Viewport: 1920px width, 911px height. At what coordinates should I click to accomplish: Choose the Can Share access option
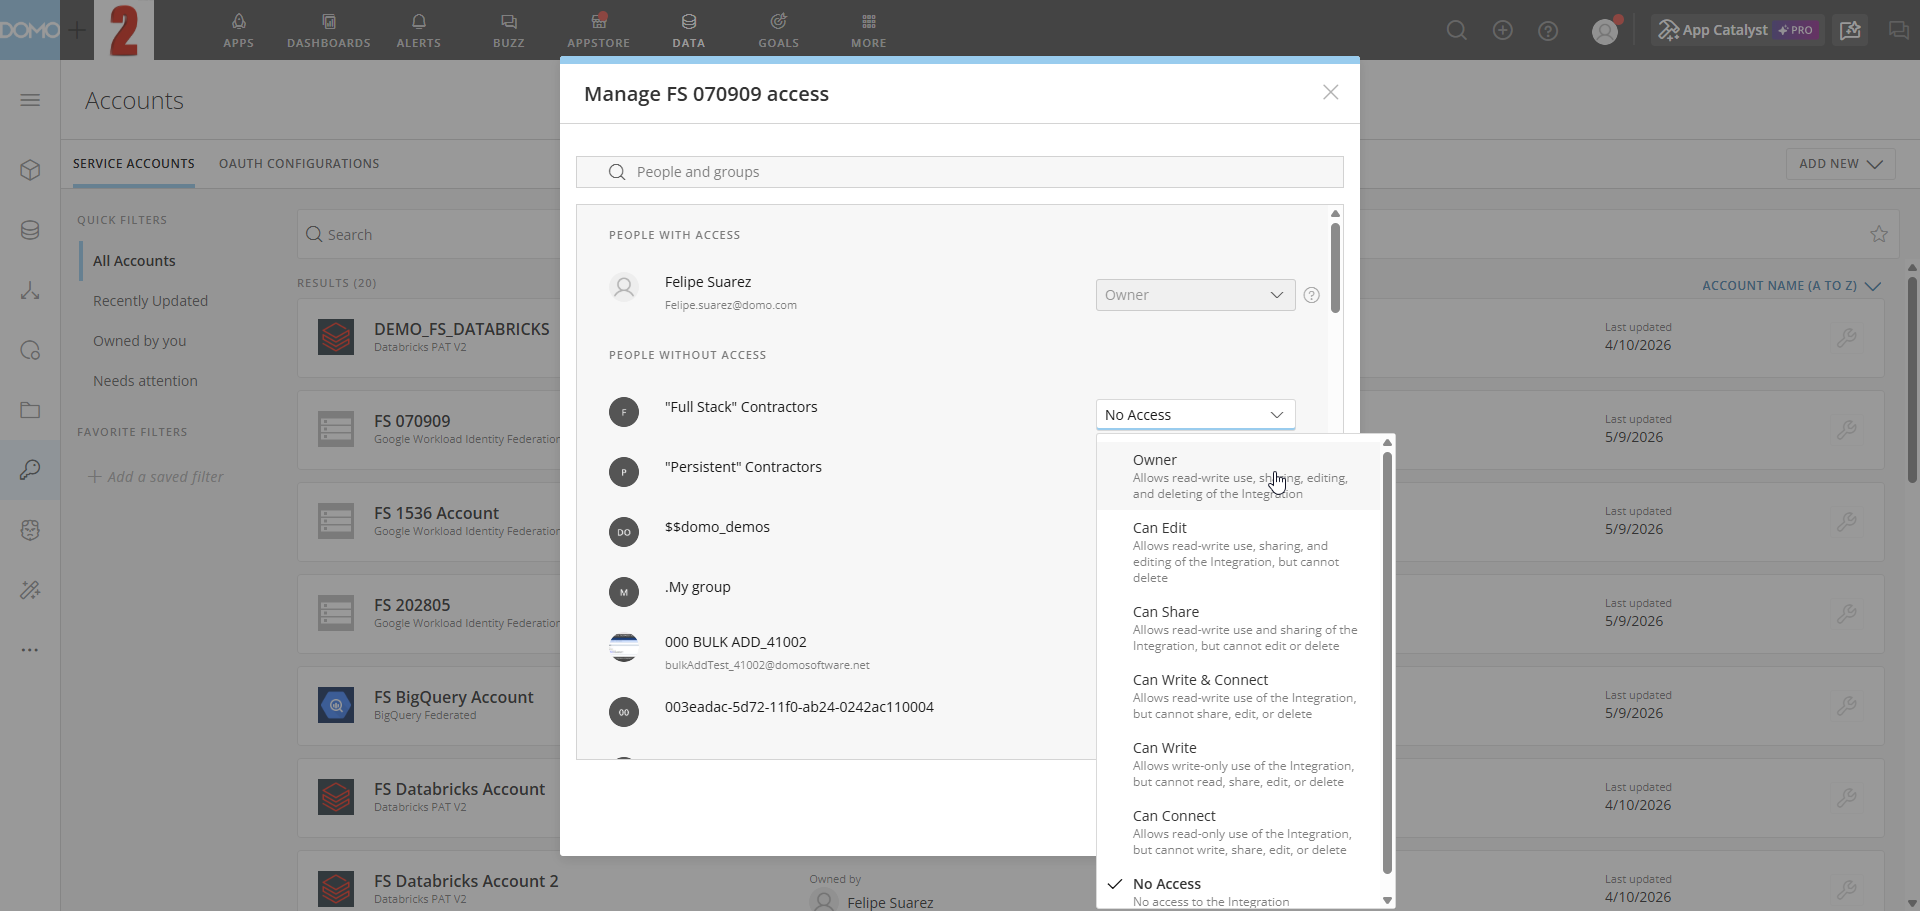tap(1238, 628)
